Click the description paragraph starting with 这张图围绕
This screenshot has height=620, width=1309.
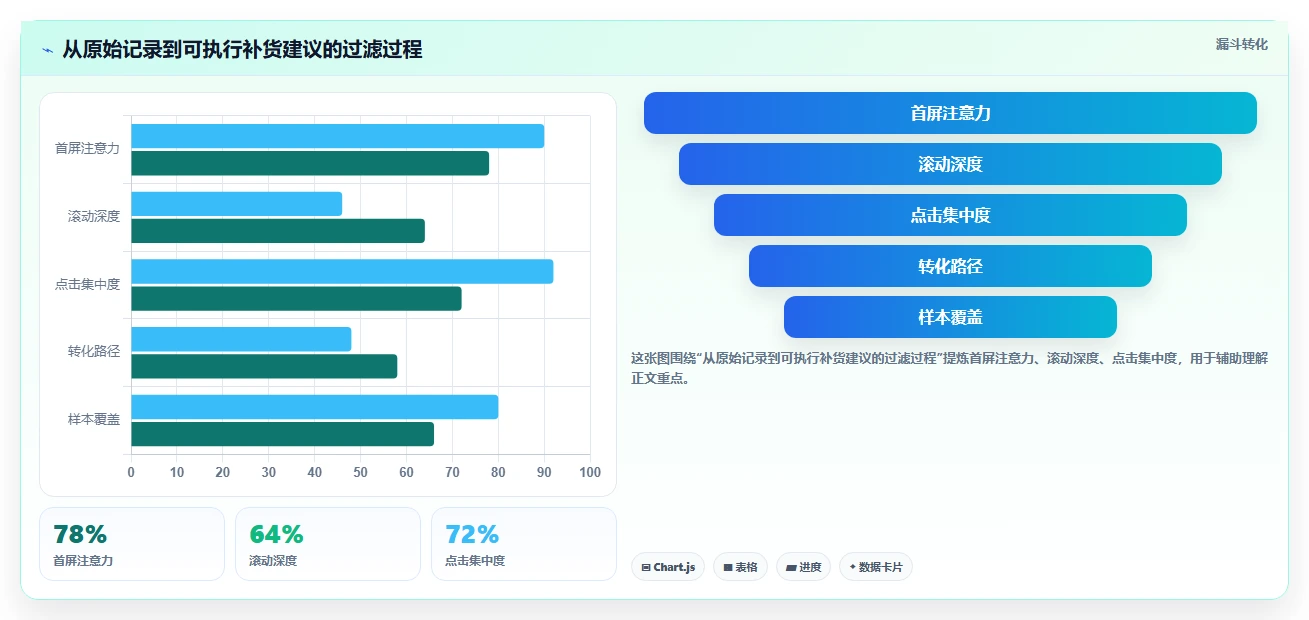949,369
